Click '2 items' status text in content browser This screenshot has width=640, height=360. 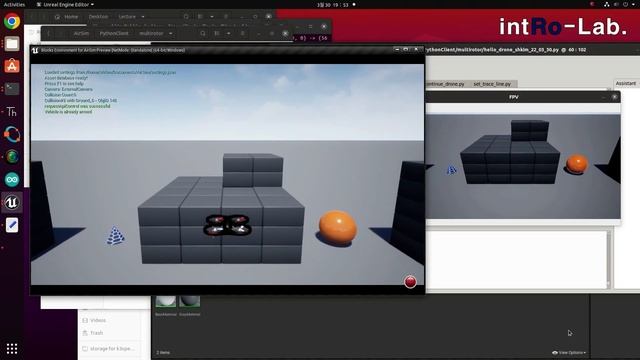[x=163, y=353]
